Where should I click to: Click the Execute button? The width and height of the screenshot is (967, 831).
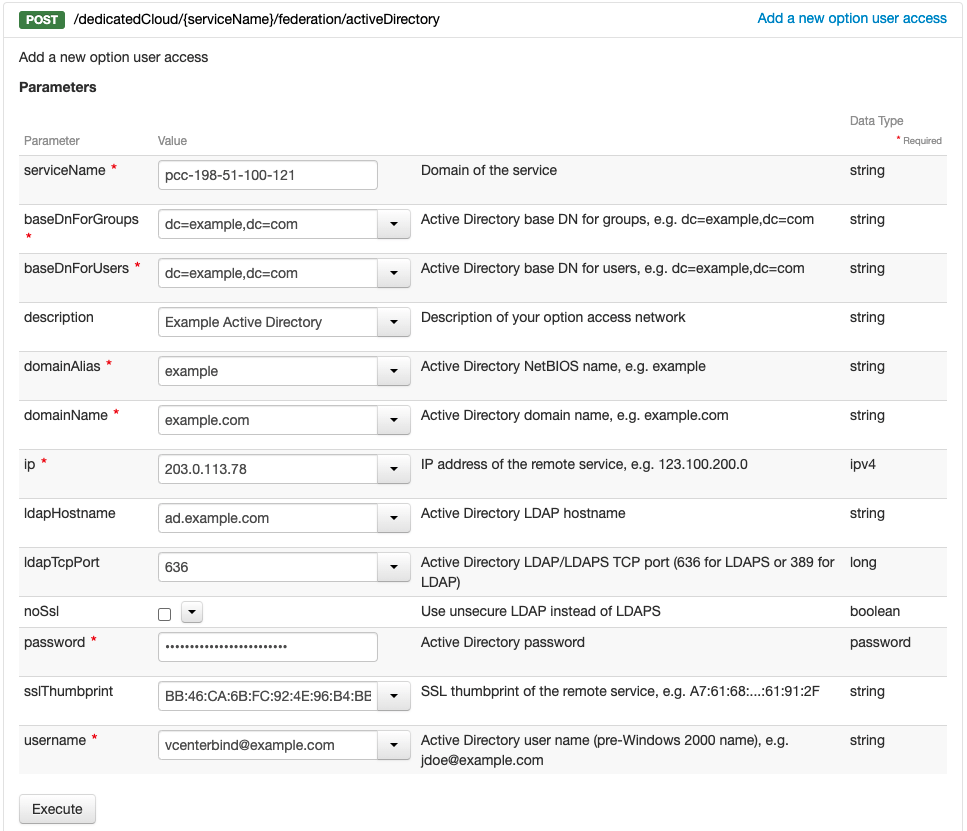(57, 809)
